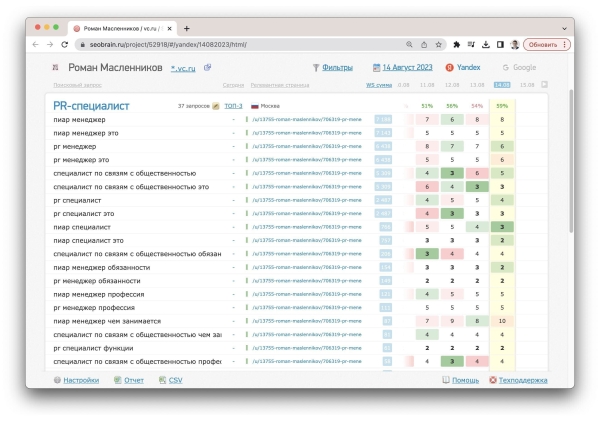Viewport: 600px width, 422px height.
Task: Click the edit icon next to vc.ru
Action: coord(207,68)
